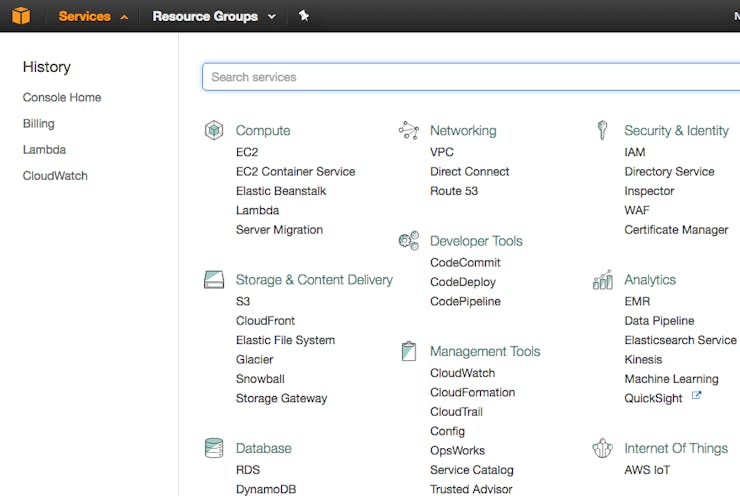Click the Developer Tools gears icon
The height and width of the screenshot is (496, 740).
coord(409,241)
